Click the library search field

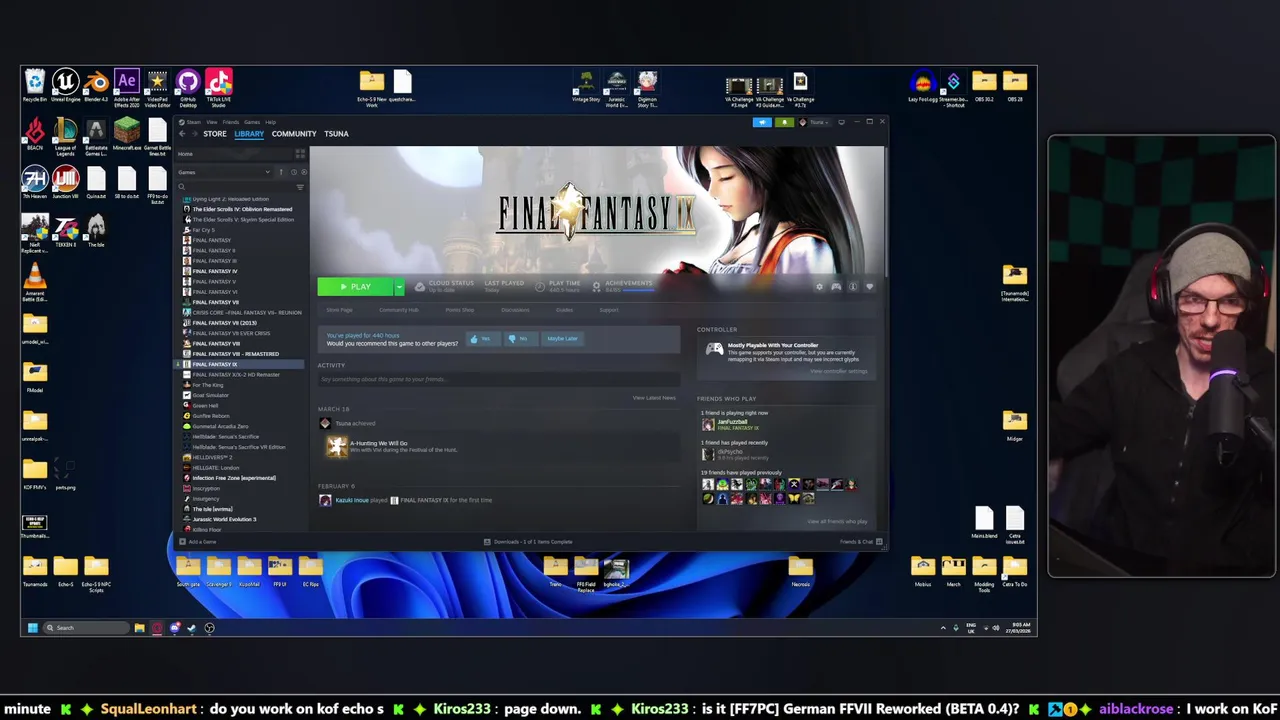click(x=235, y=187)
